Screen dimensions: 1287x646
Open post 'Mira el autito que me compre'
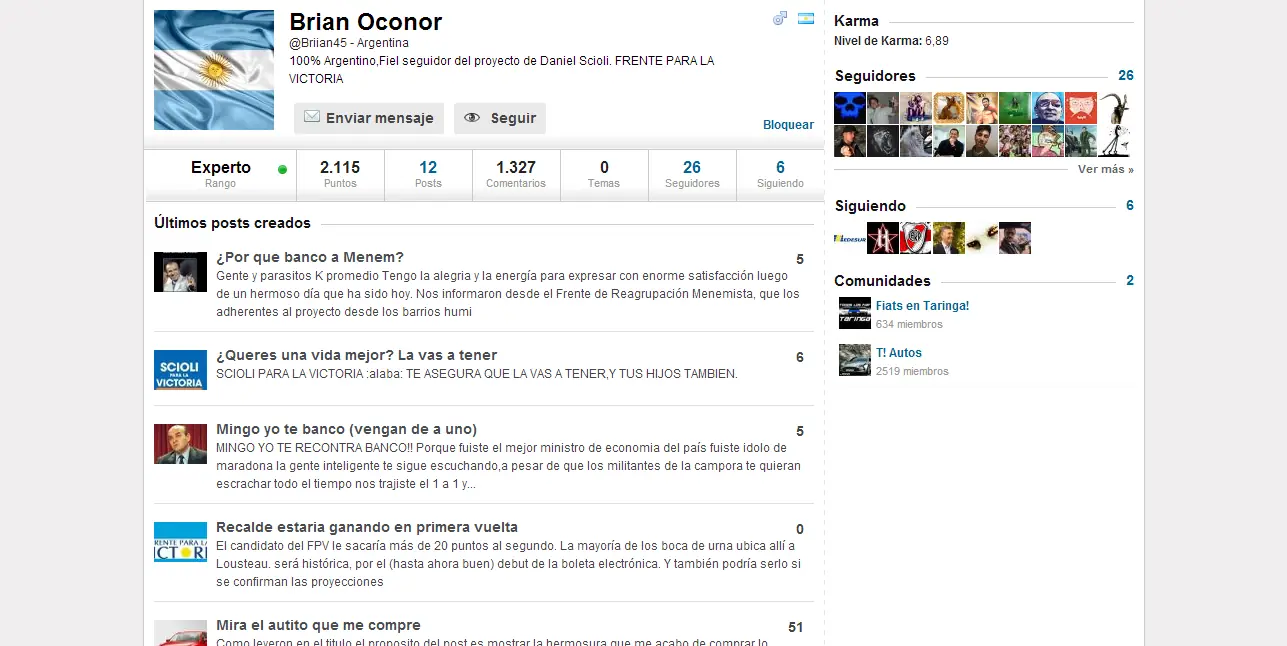(318, 625)
